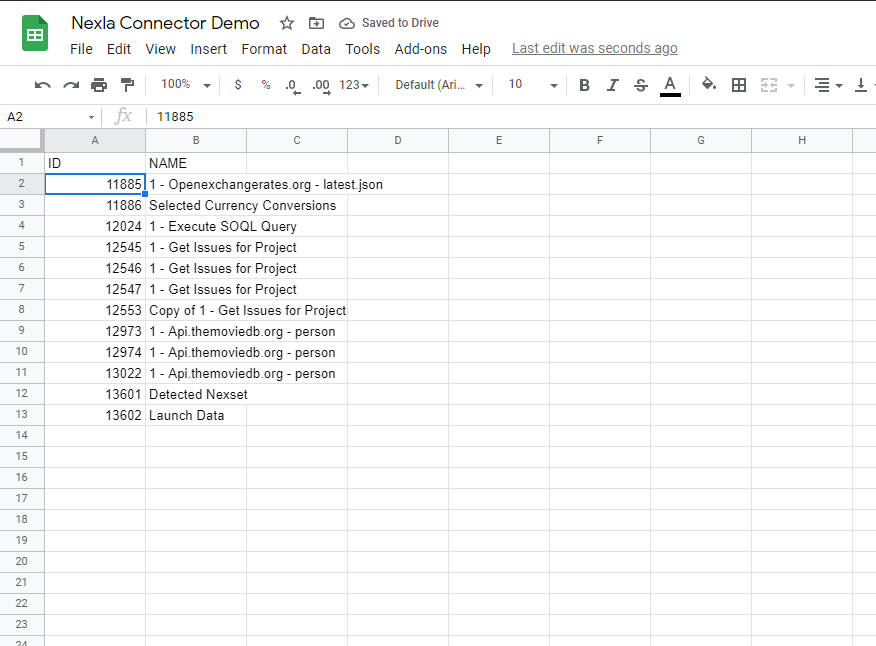Viewport: 876px width, 646px height.
Task: Decrease decimal places
Action: pyautogui.click(x=293, y=86)
